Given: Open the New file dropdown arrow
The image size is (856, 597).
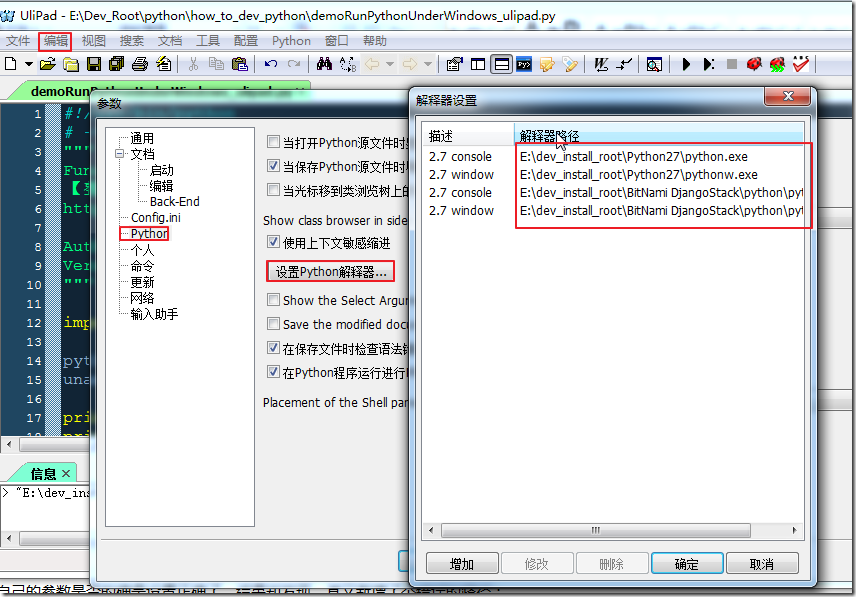Looking at the screenshot, I should (x=28, y=64).
